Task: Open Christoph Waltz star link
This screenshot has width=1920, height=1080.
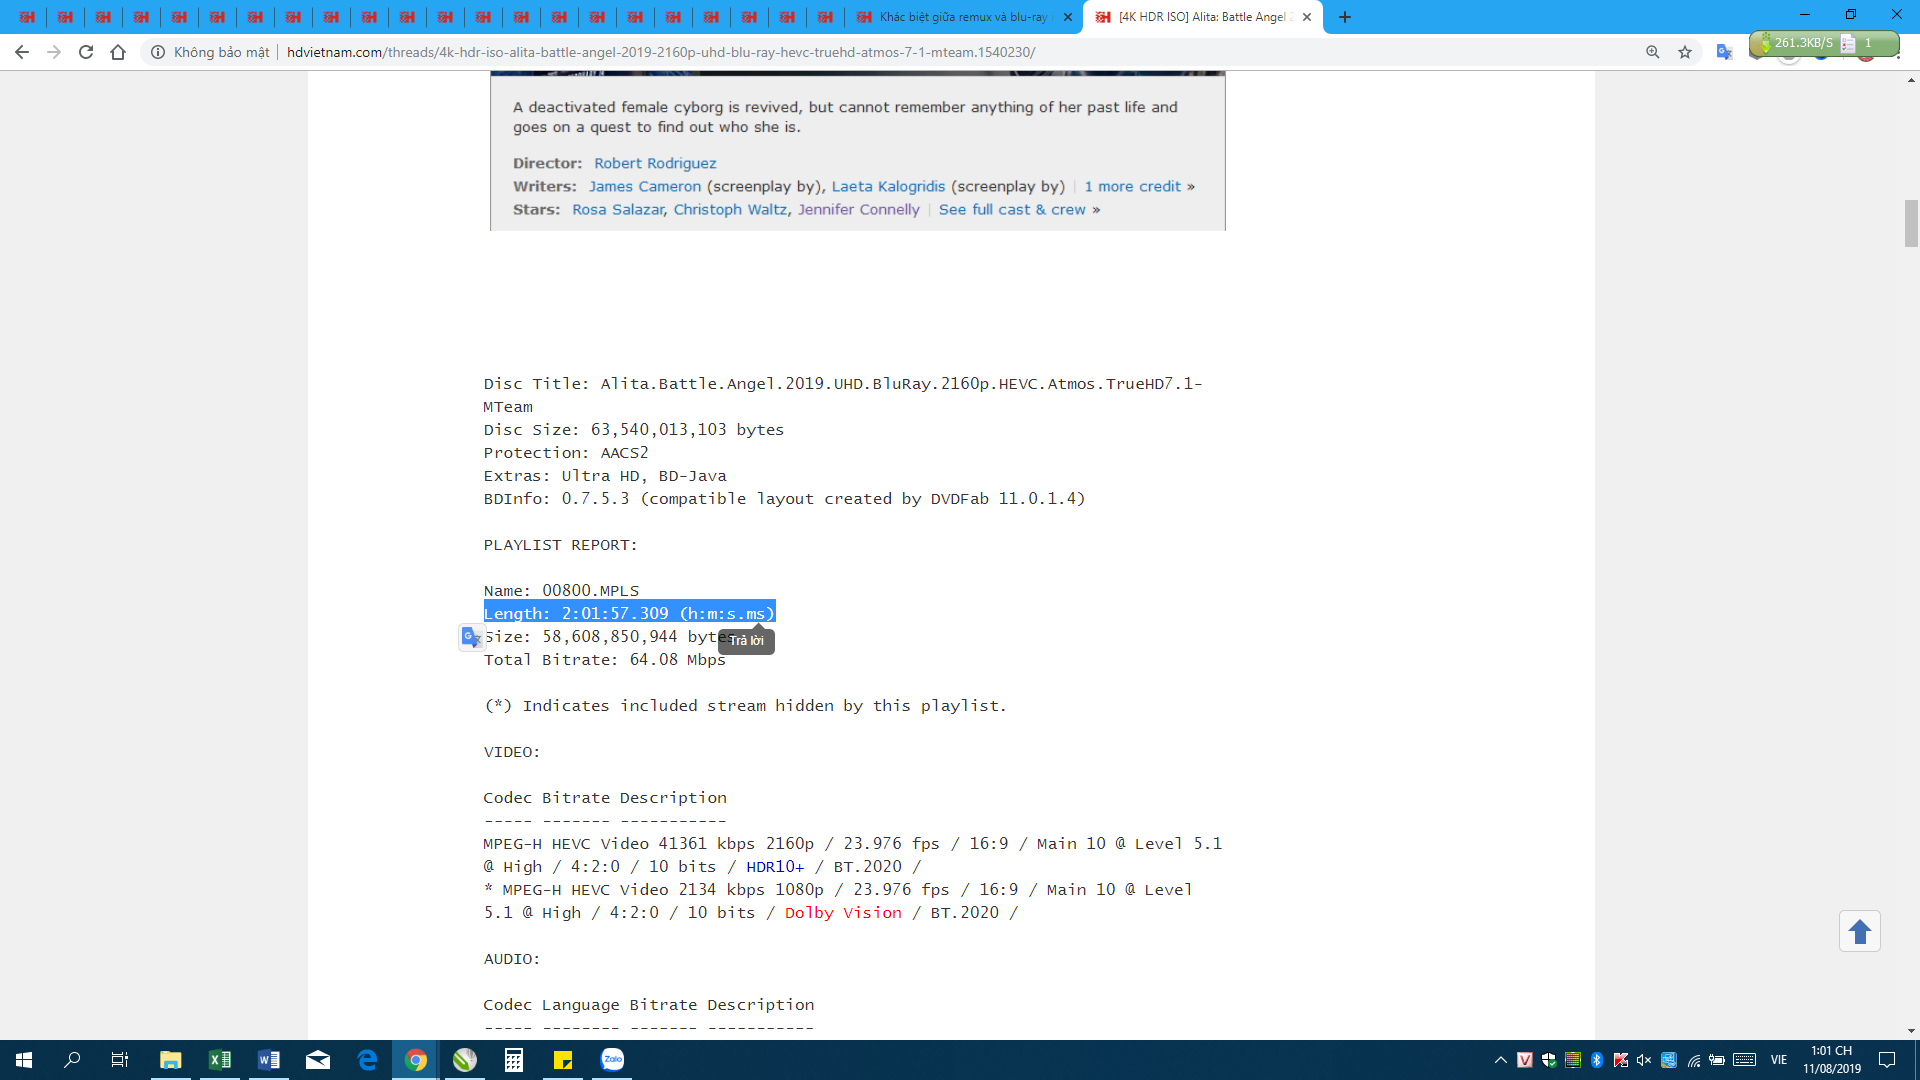Action: (730, 209)
